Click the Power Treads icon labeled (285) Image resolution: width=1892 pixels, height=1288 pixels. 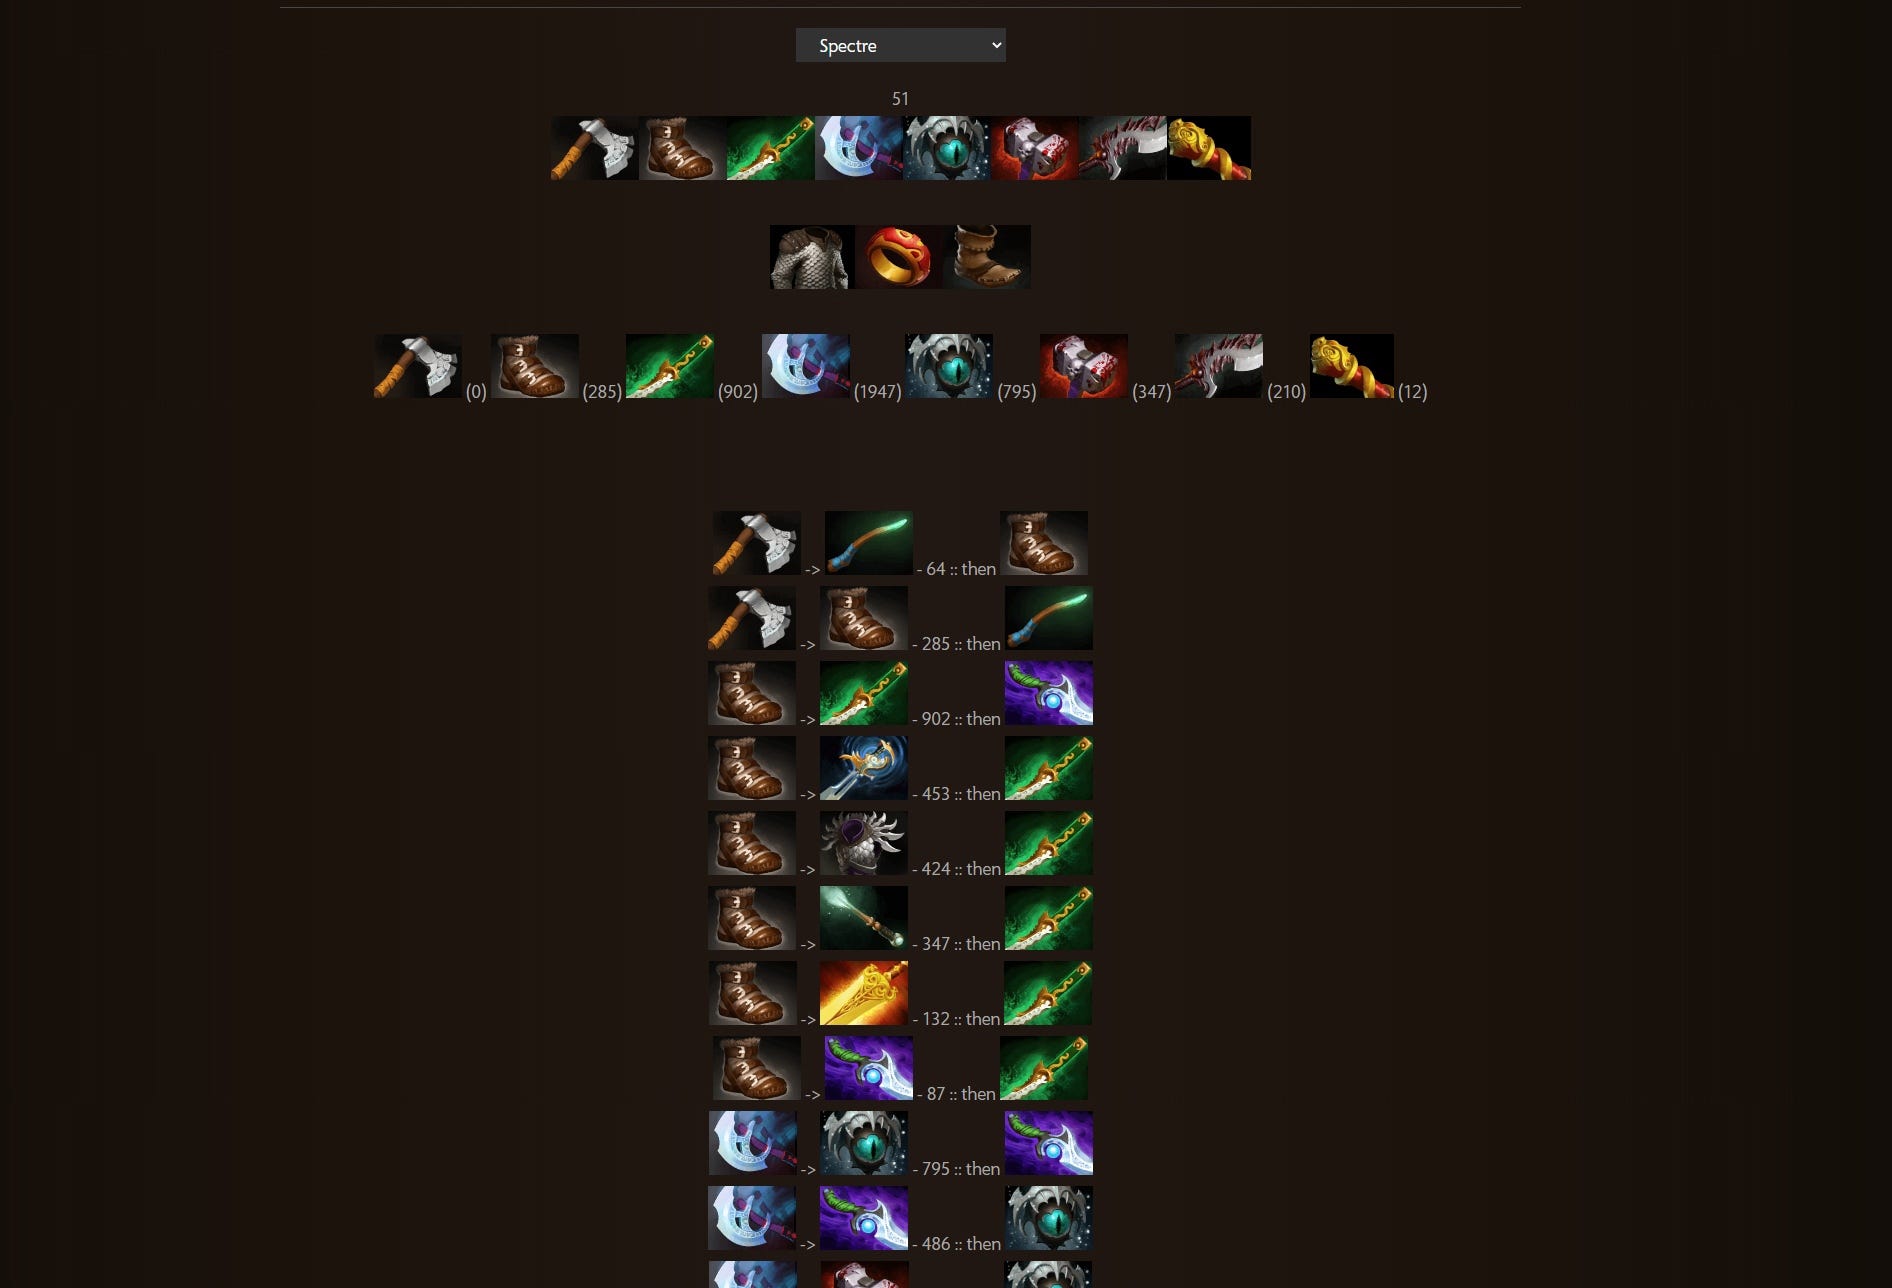click(x=535, y=366)
